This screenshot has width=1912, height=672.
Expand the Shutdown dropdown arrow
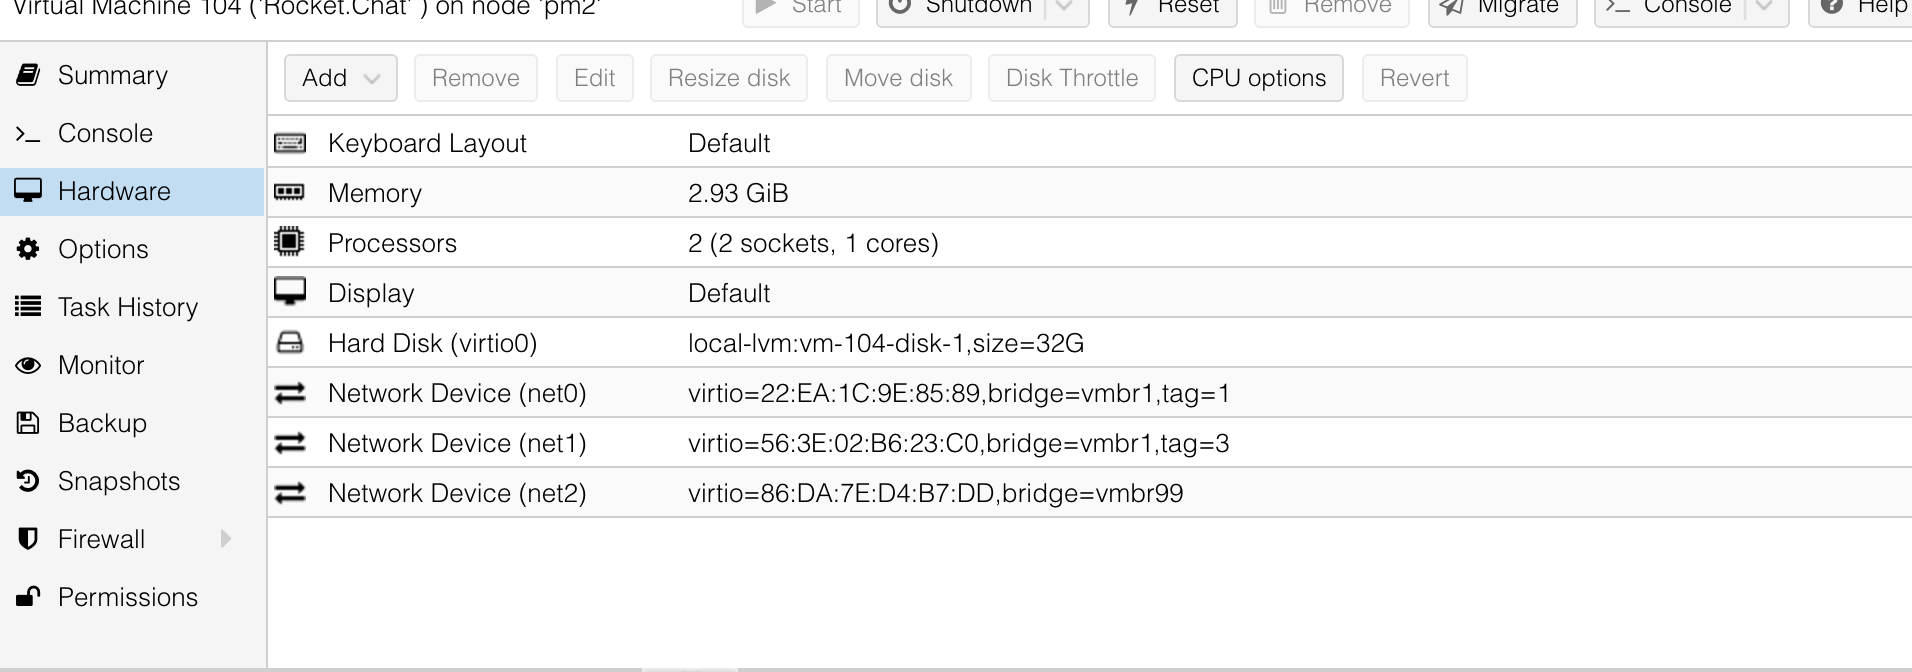(x=1064, y=7)
